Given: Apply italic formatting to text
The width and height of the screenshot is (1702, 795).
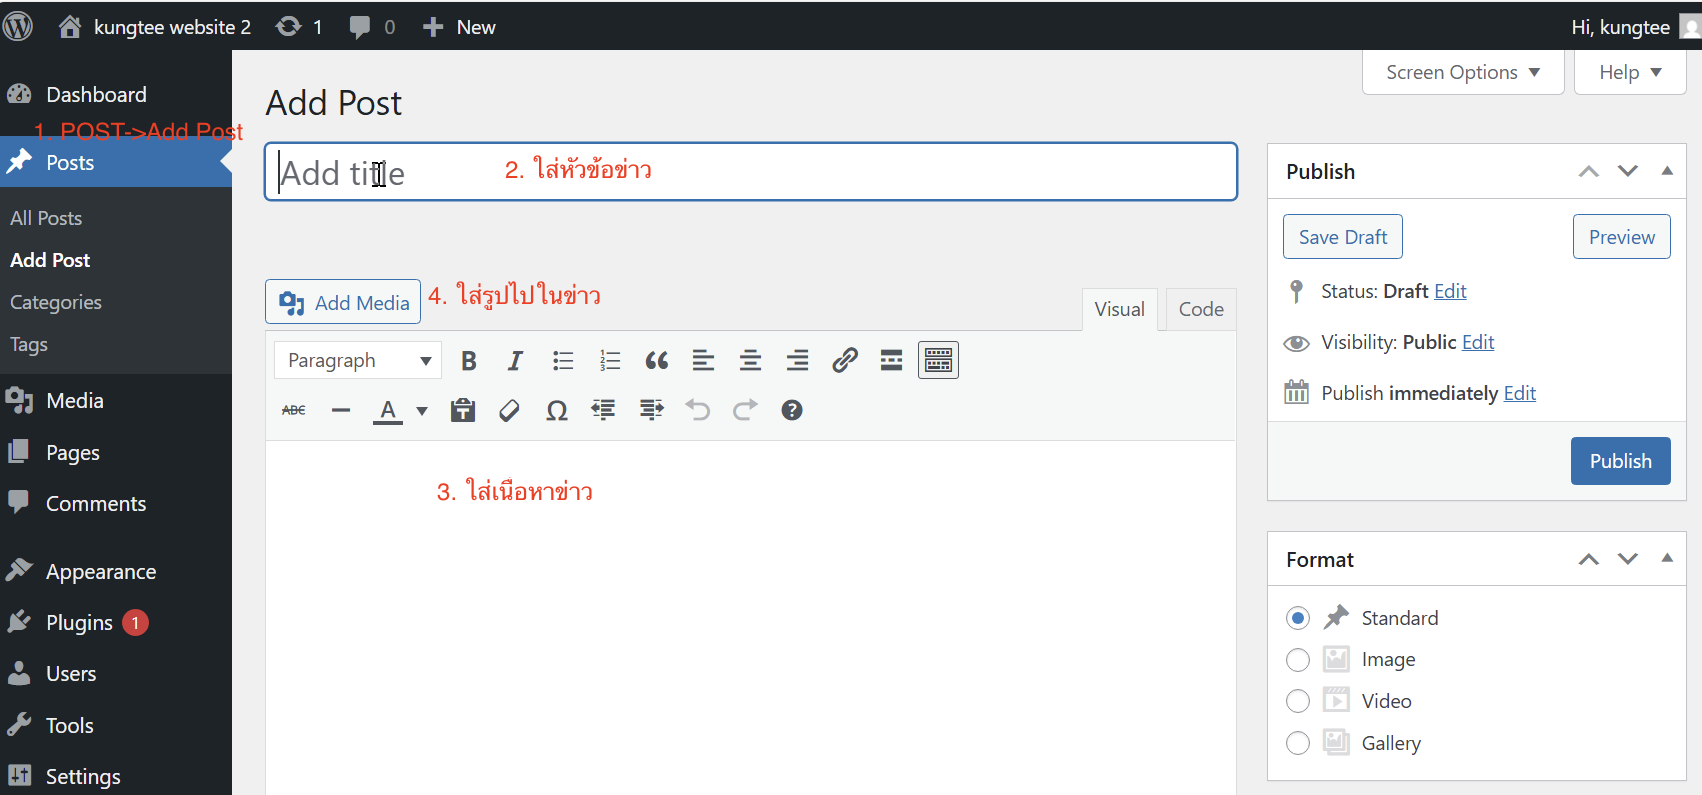Looking at the screenshot, I should (515, 361).
